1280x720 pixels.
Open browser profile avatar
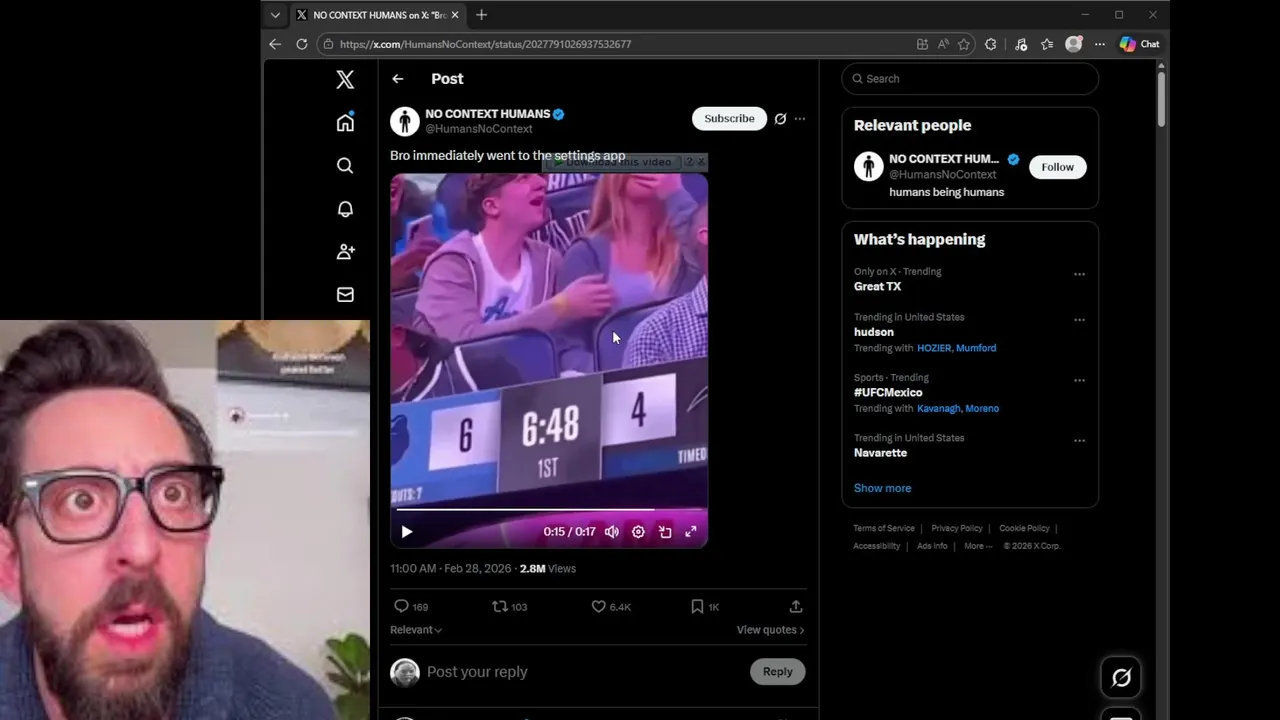1074,44
